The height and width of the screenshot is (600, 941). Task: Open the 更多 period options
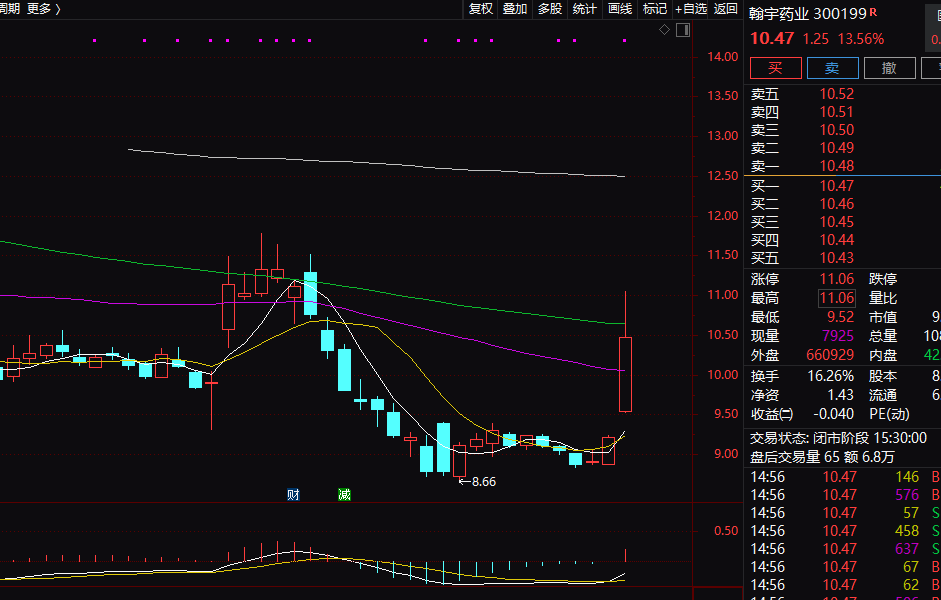point(42,9)
